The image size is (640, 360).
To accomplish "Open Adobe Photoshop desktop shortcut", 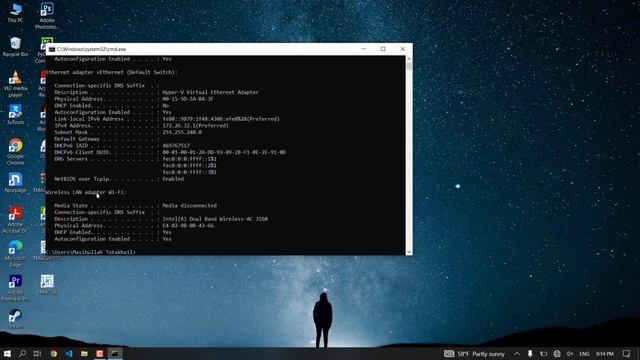I will (x=47, y=16).
